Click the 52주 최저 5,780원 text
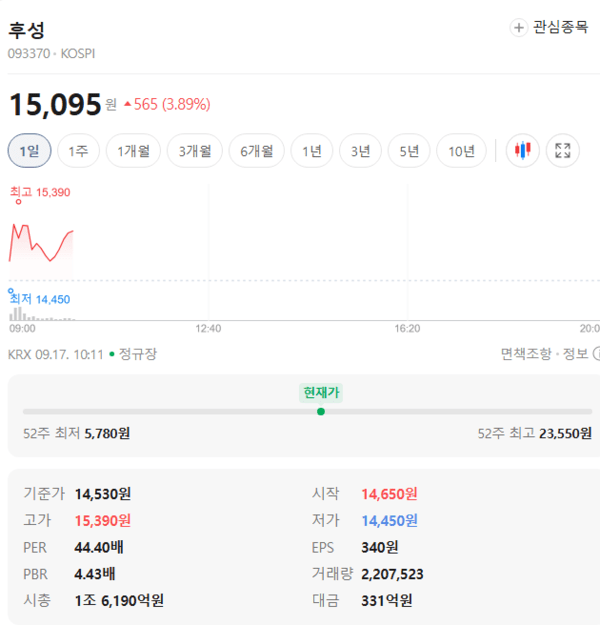Screen dimensions: 600x625 (x=77, y=433)
